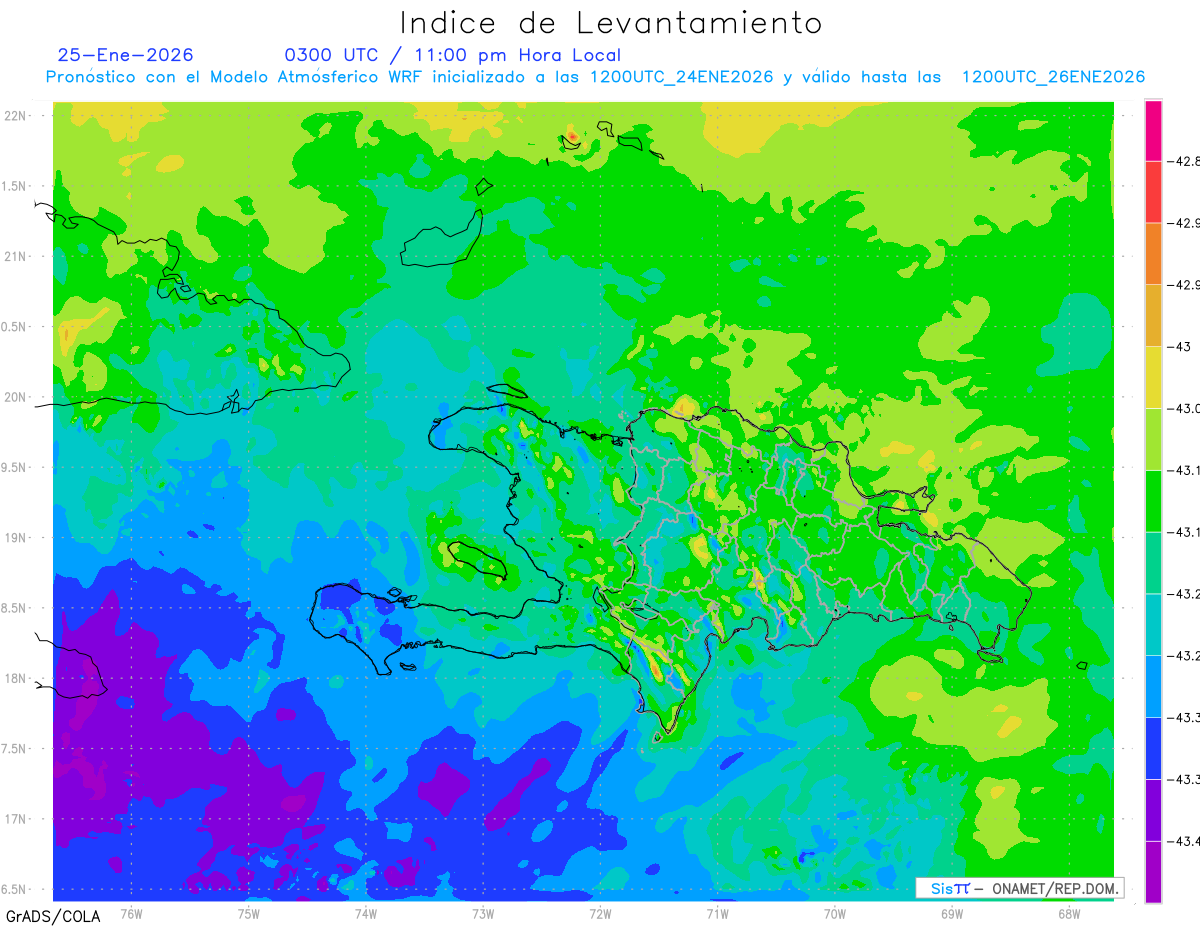Select the gold colorbar swatch
Viewport: 1200px width, 927px height.
(x=1153, y=316)
